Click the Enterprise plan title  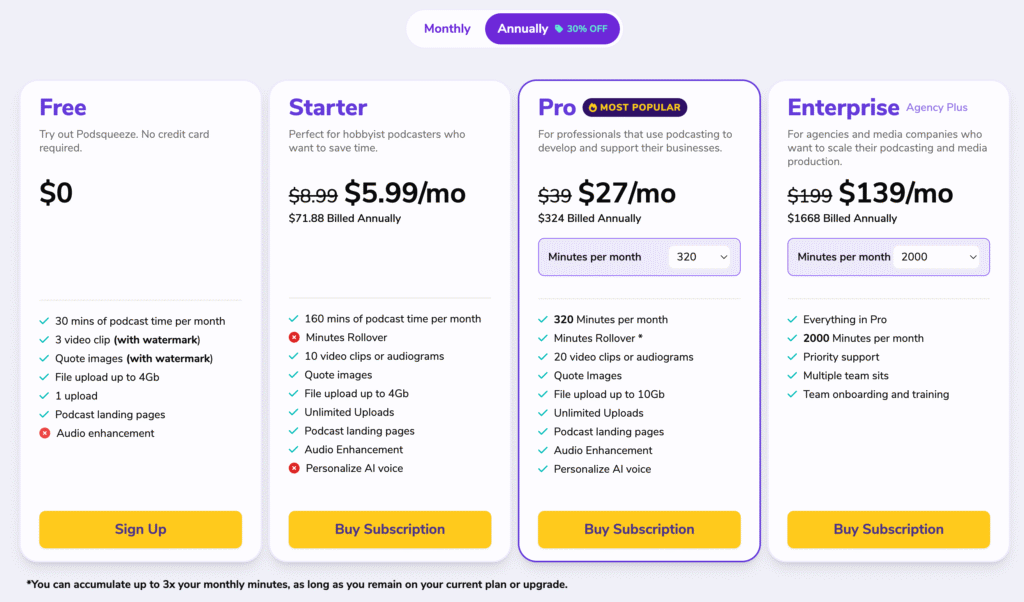843,108
